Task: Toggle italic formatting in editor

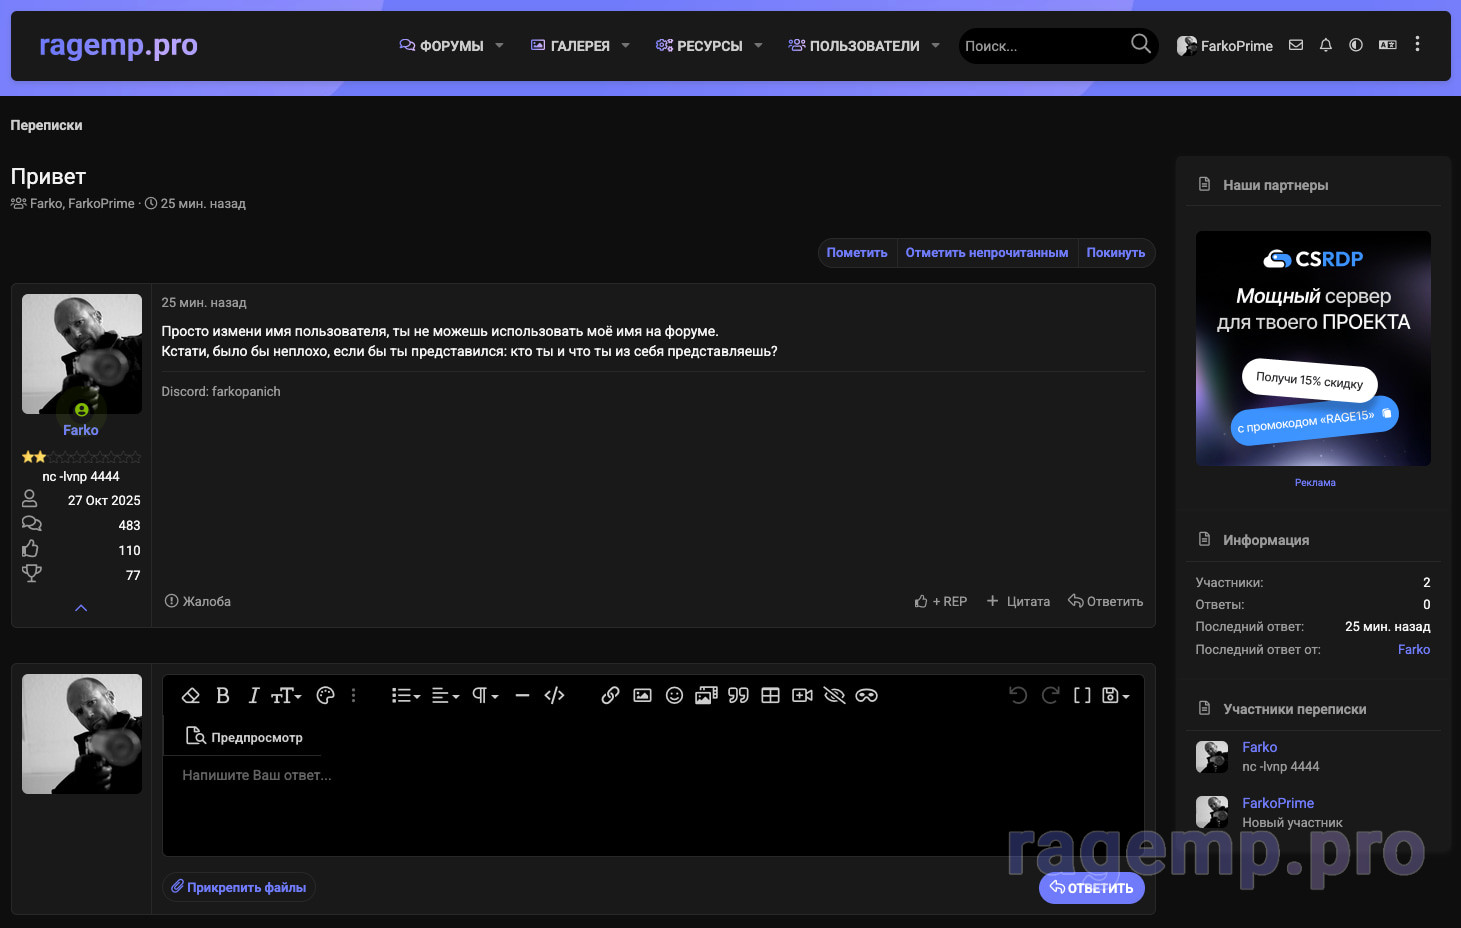Action: (254, 695)
